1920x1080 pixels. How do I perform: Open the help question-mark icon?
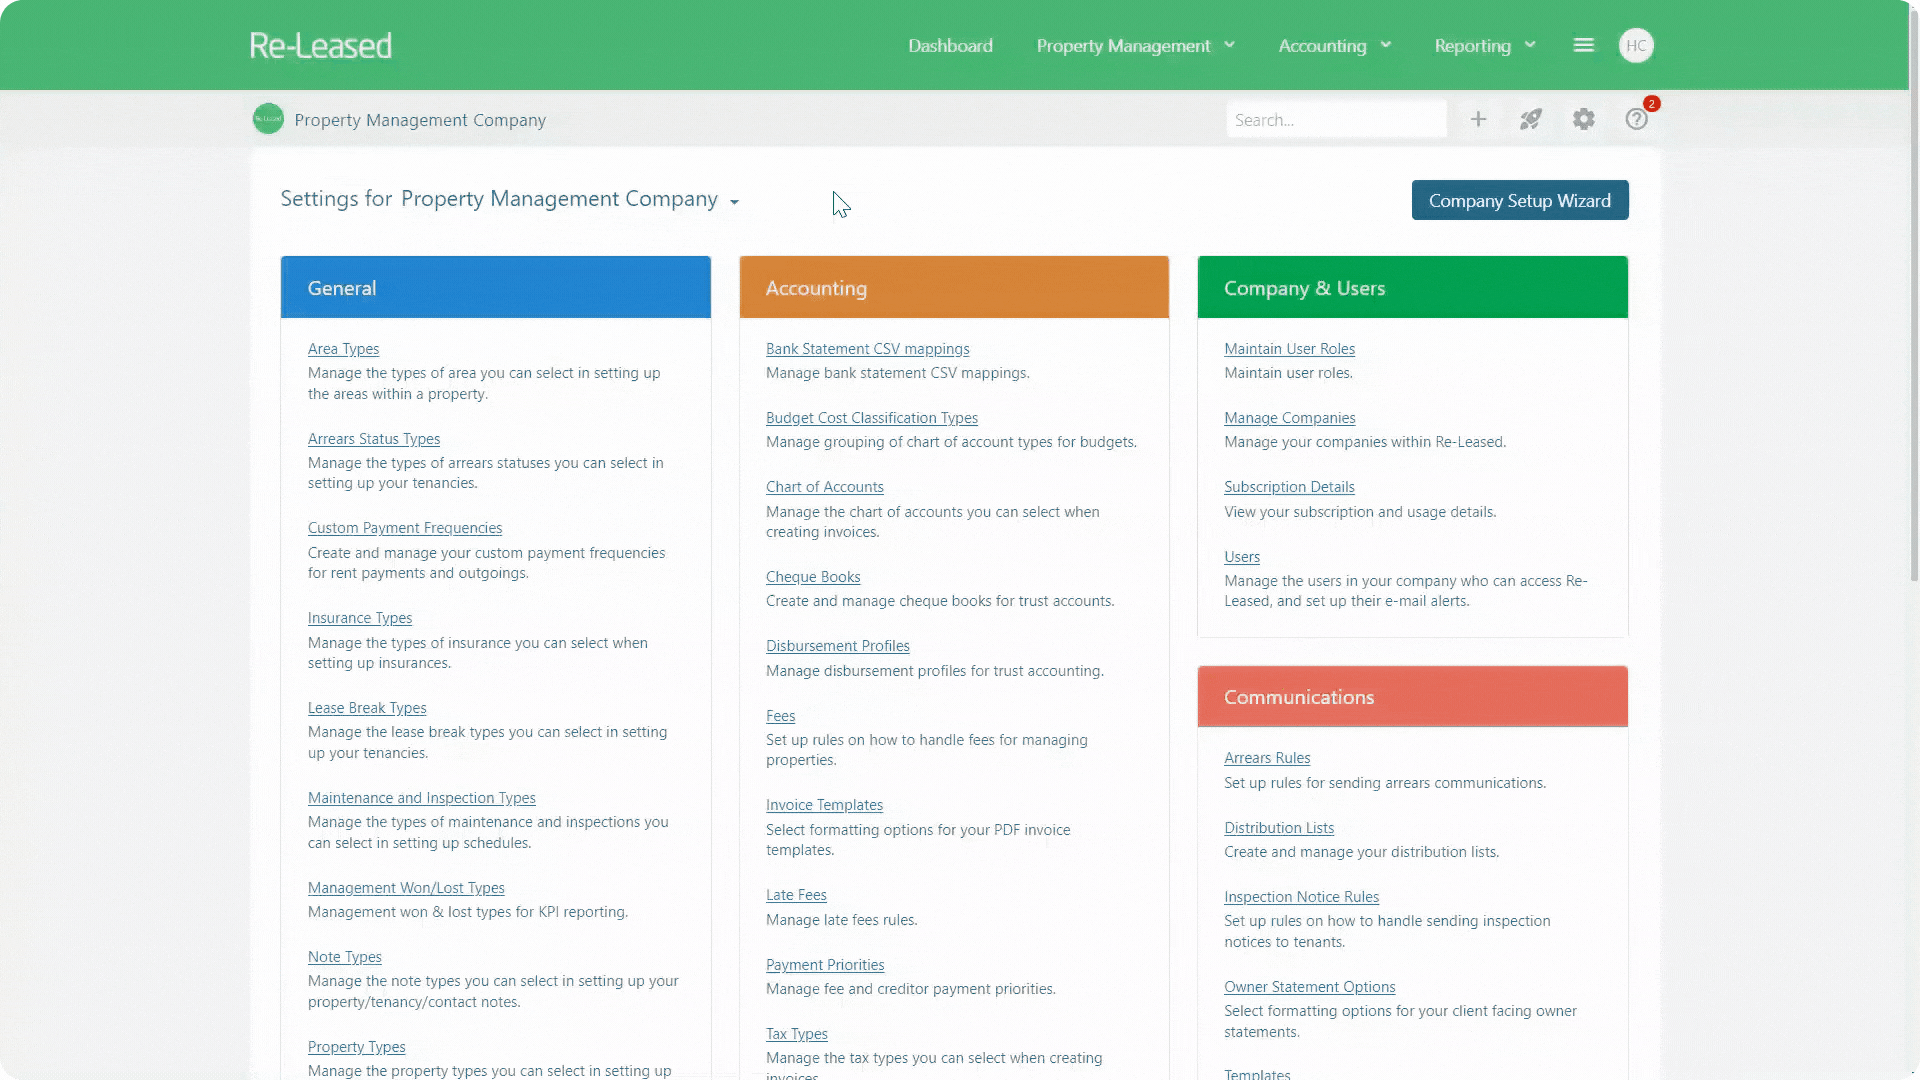(1636, 119)
